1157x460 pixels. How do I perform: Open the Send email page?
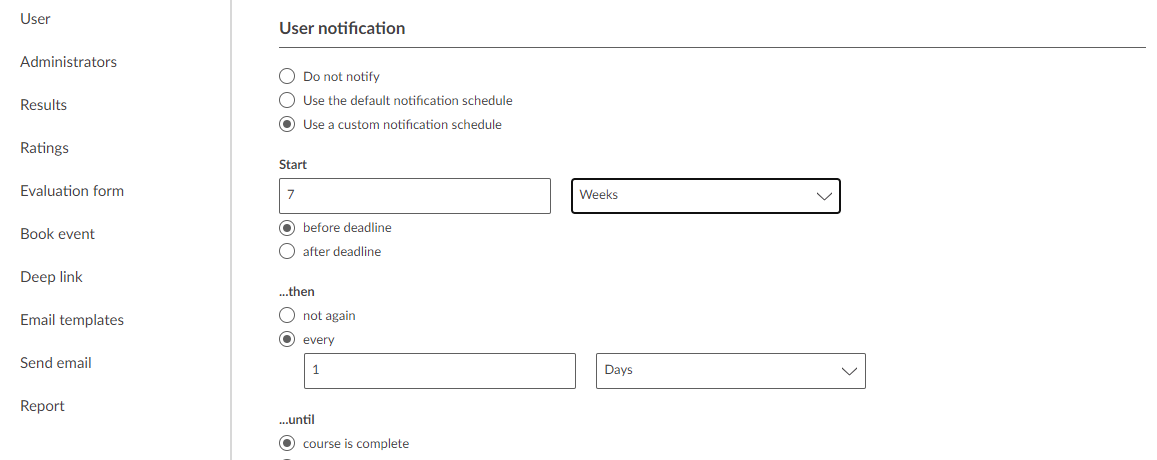pyautogui.click(x=56, y=363)
